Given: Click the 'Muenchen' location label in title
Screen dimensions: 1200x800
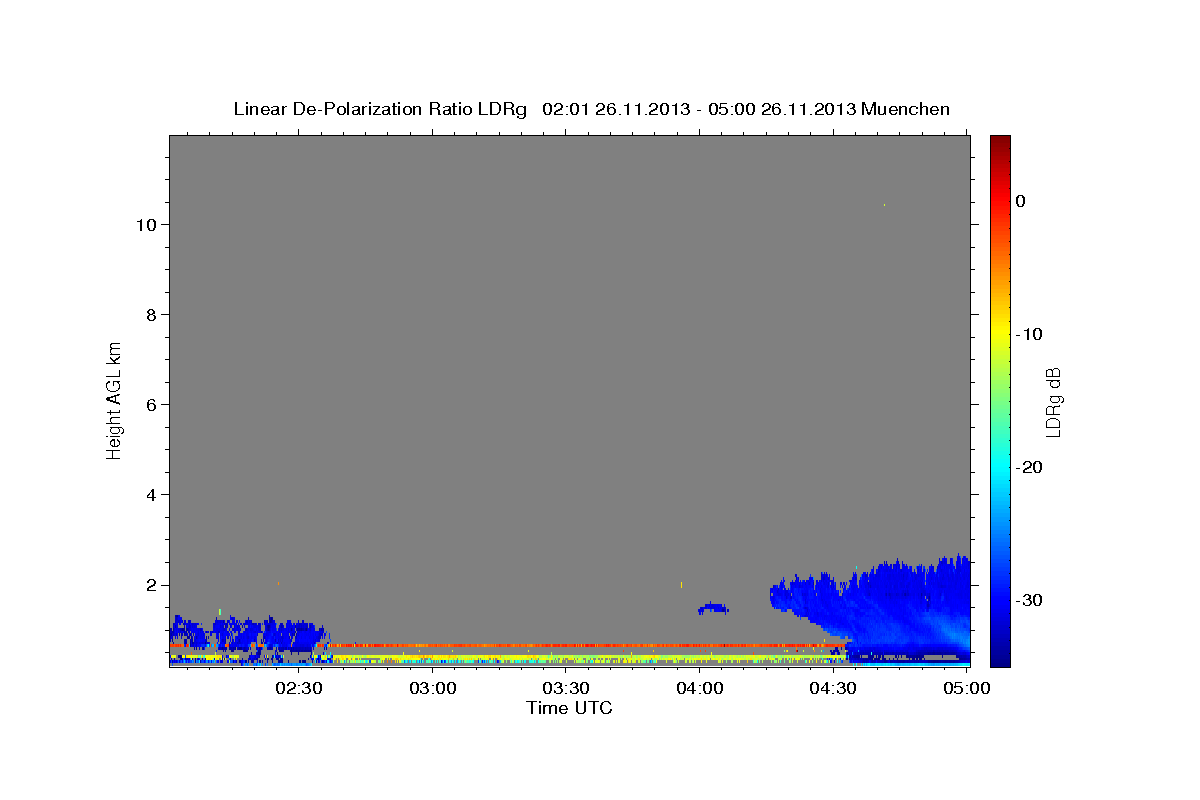Looking at the screenshot, I should [906, 109].
